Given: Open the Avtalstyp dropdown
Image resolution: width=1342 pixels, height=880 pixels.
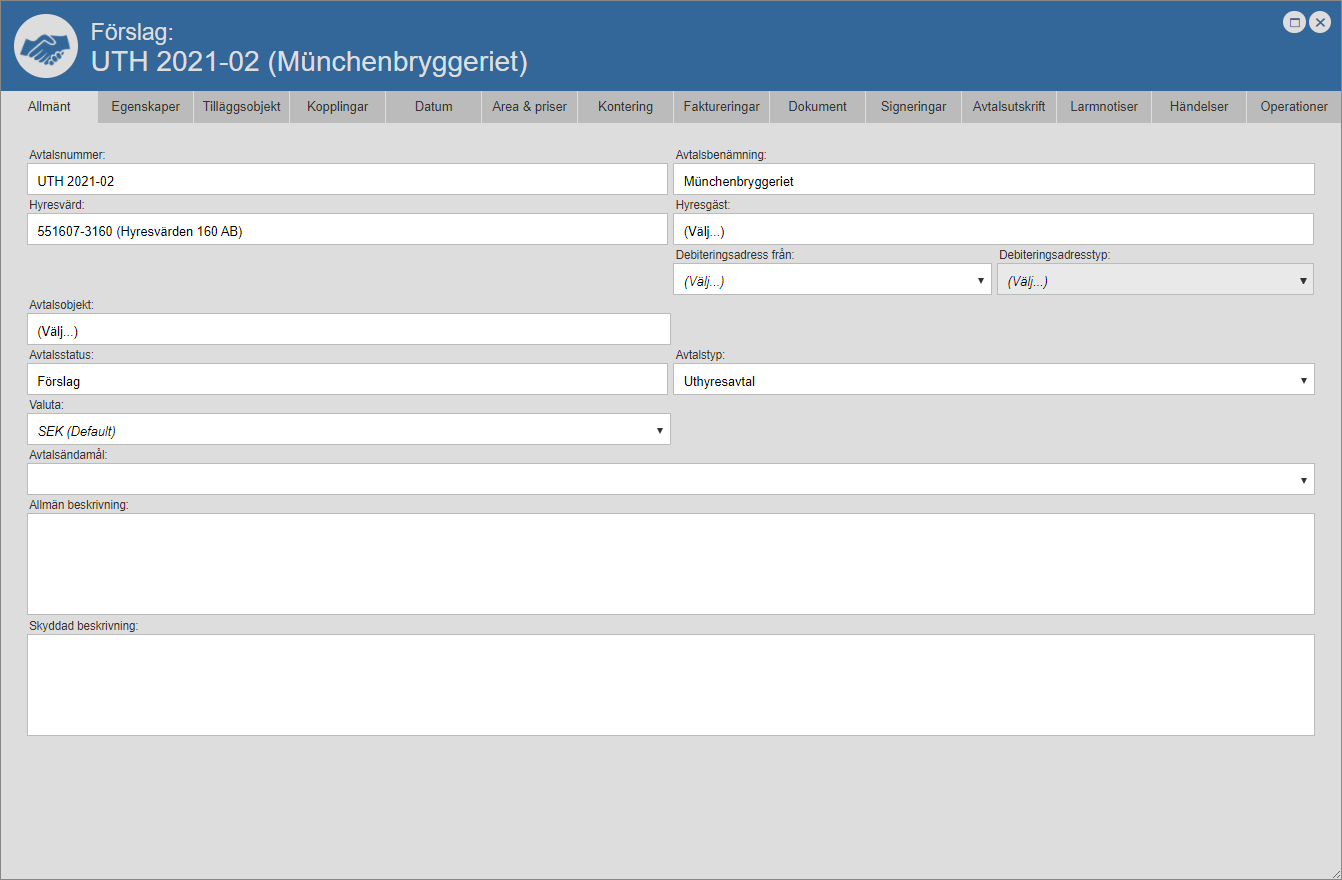Looking at the screenshot, I should click(993, 380).
